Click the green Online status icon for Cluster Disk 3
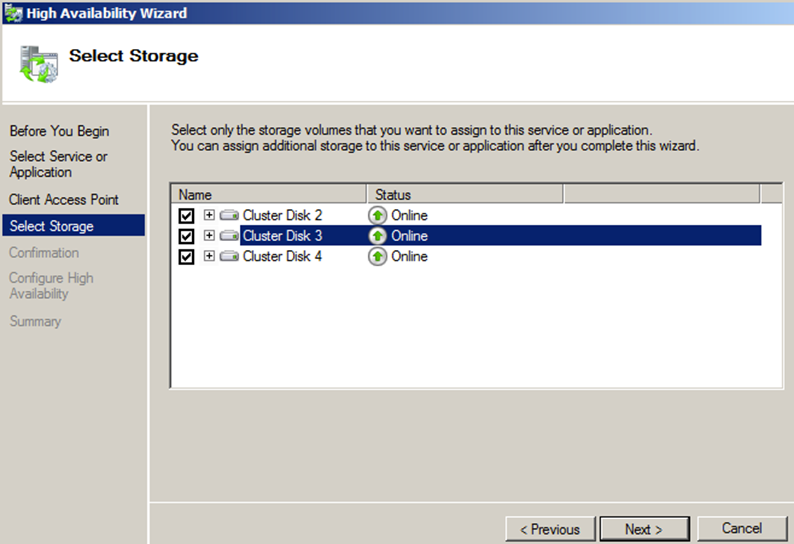 coord(378,236)
